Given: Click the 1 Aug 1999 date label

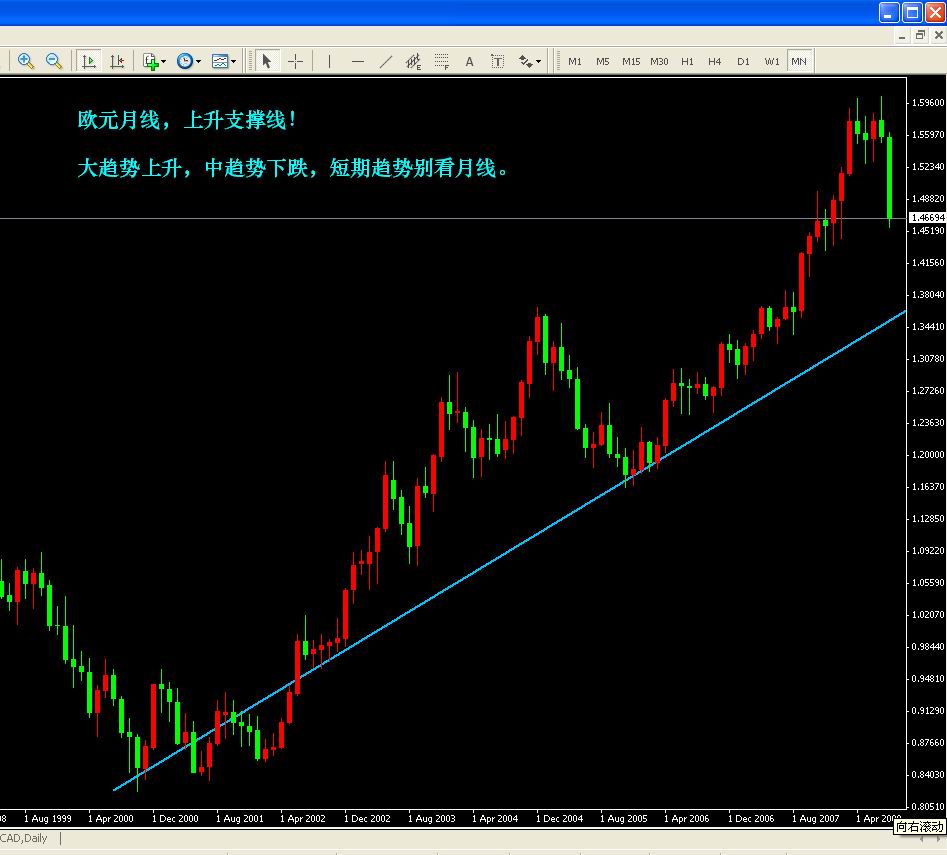Looking at the screenshot, I should click(x=48, y=819).
